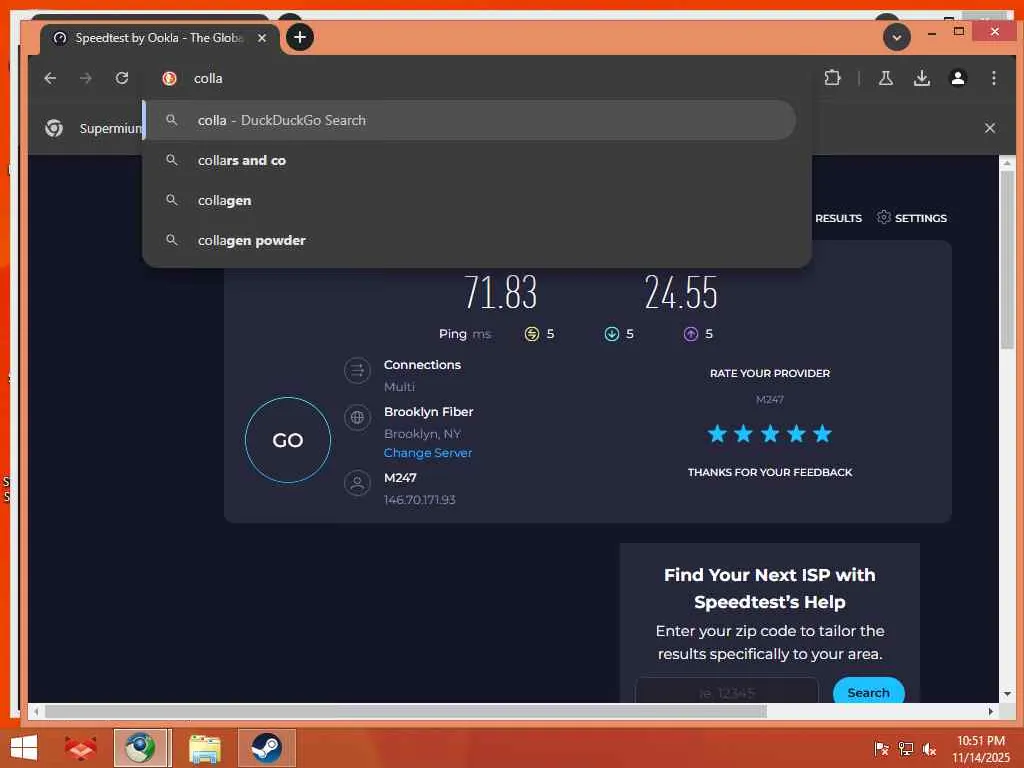Click the Brooklyn Fiber server name

pos(428,412)
